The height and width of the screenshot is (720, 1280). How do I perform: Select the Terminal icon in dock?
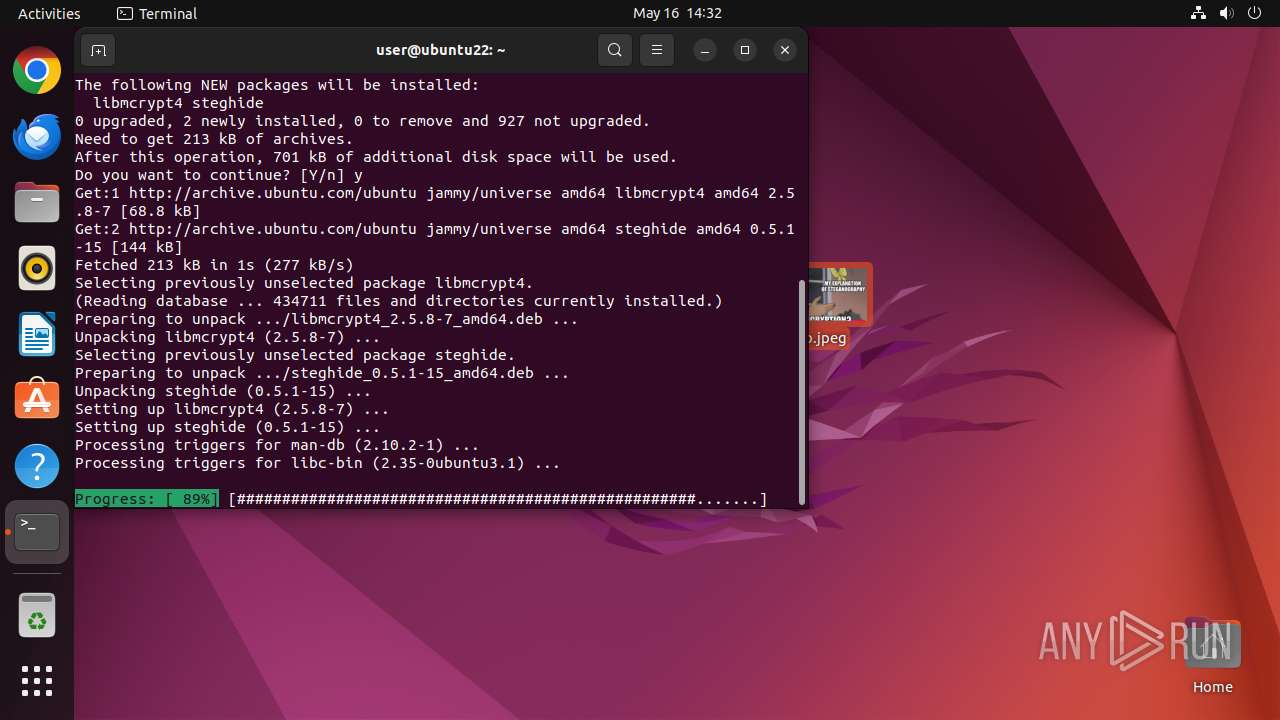pos(37,532)
